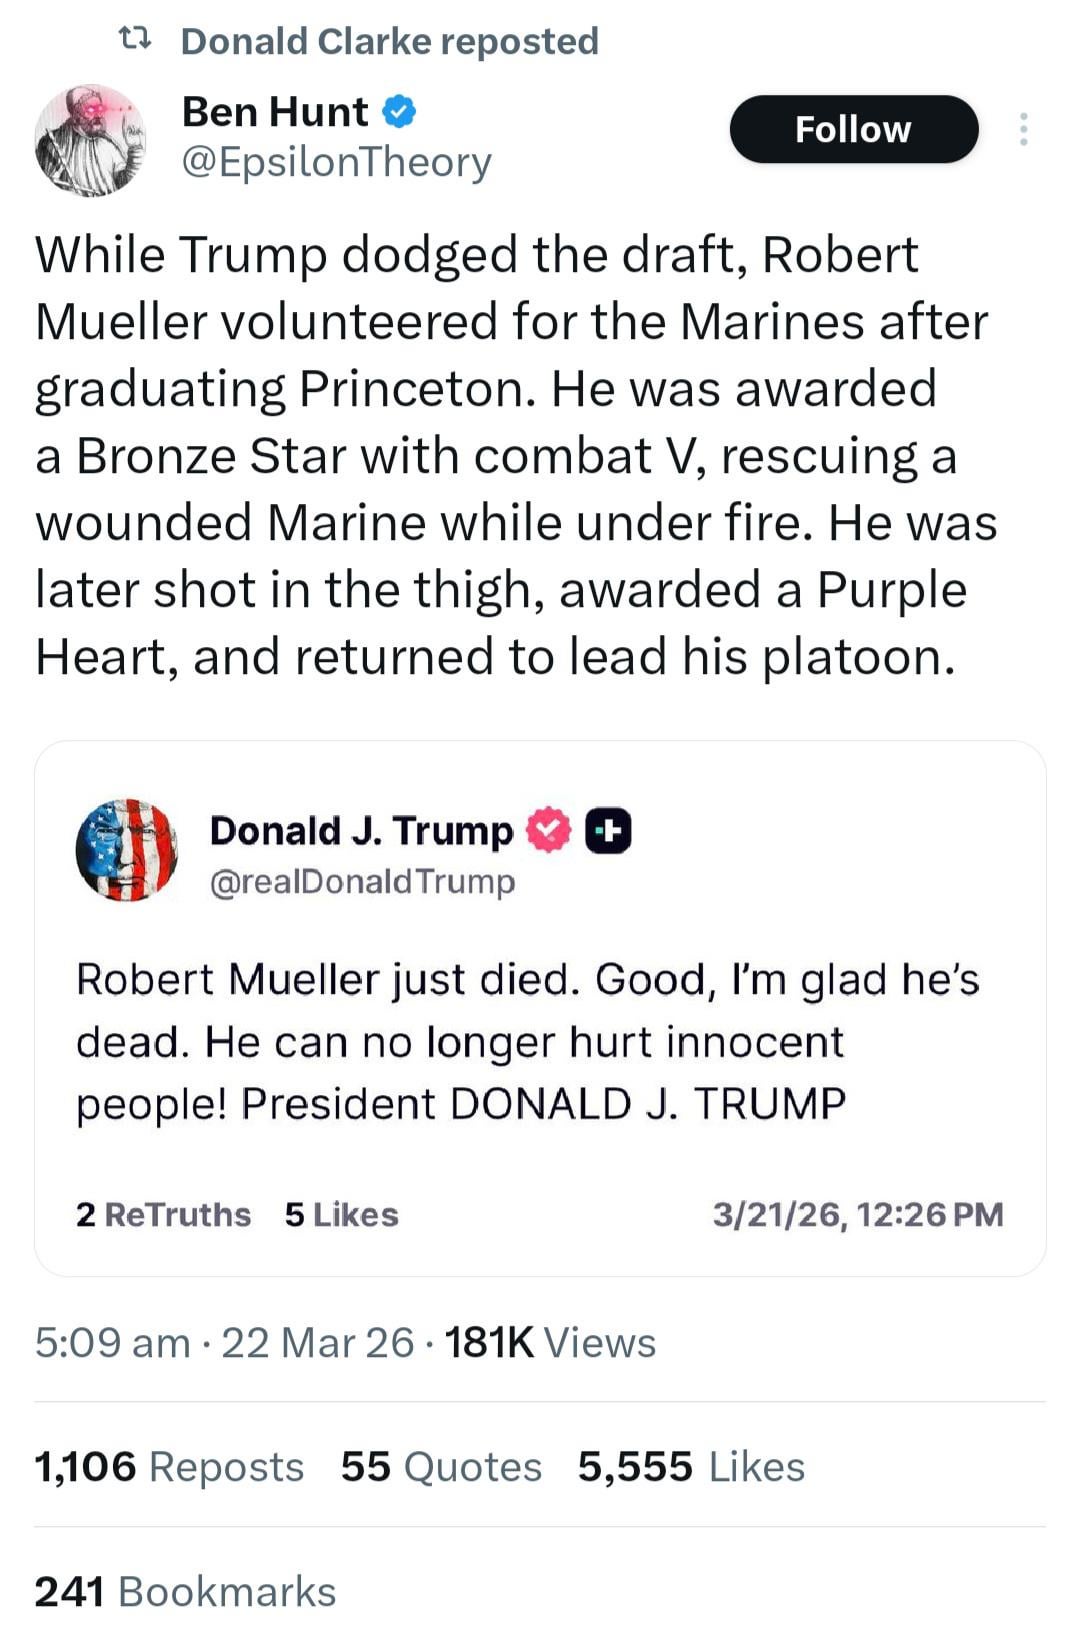View the quoted post's 5 Likes
Viewport: 1065px width, 1641px height.
tap(341, 1214)
